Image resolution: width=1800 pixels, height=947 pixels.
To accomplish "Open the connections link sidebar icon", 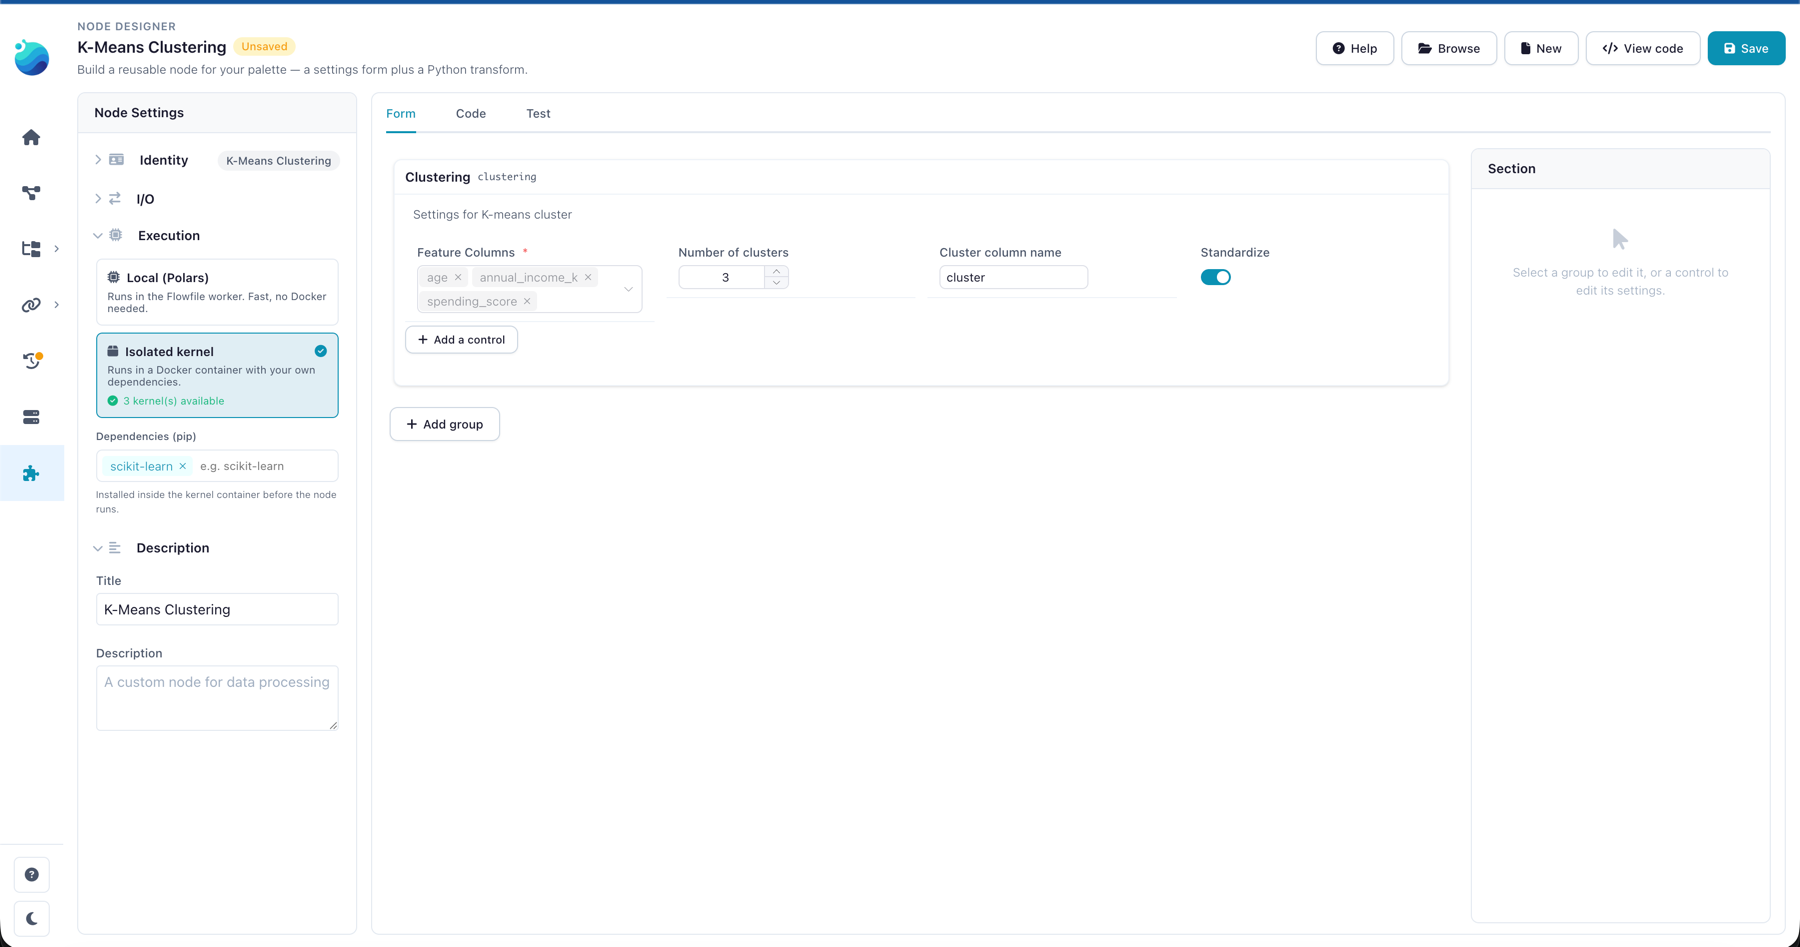I will tap(31, 305).
